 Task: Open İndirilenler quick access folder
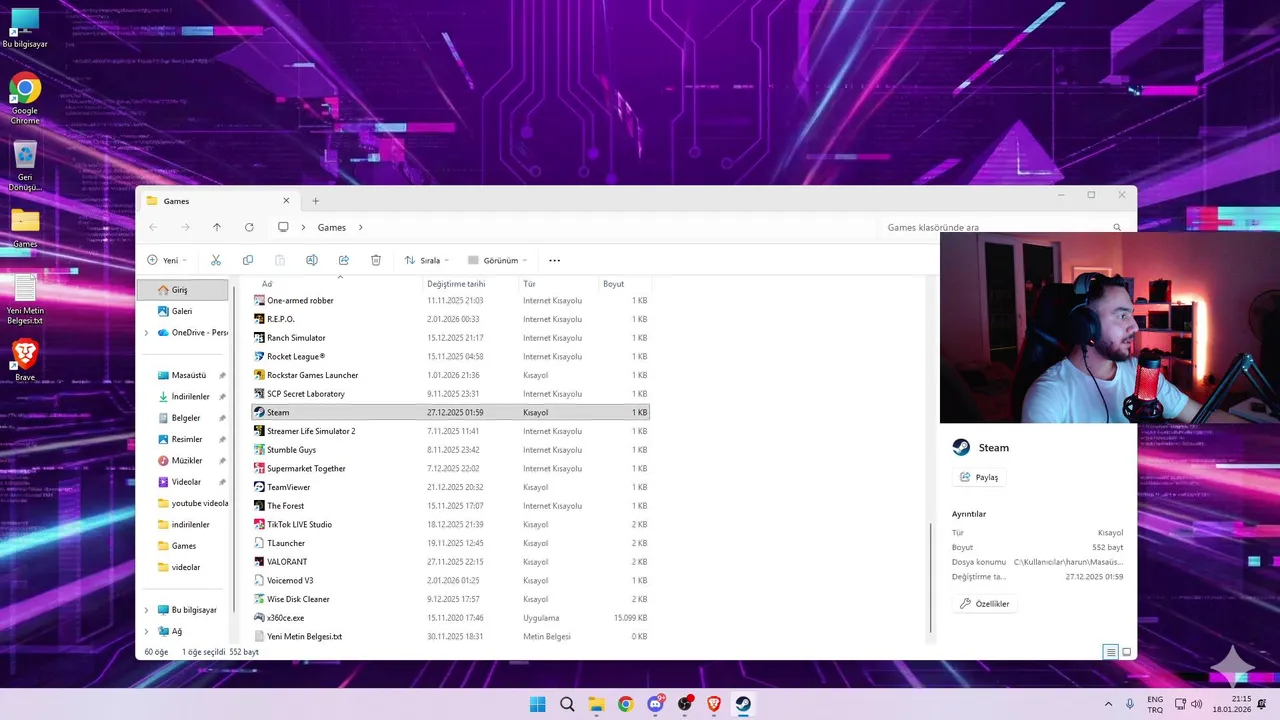tap(190, 397)
